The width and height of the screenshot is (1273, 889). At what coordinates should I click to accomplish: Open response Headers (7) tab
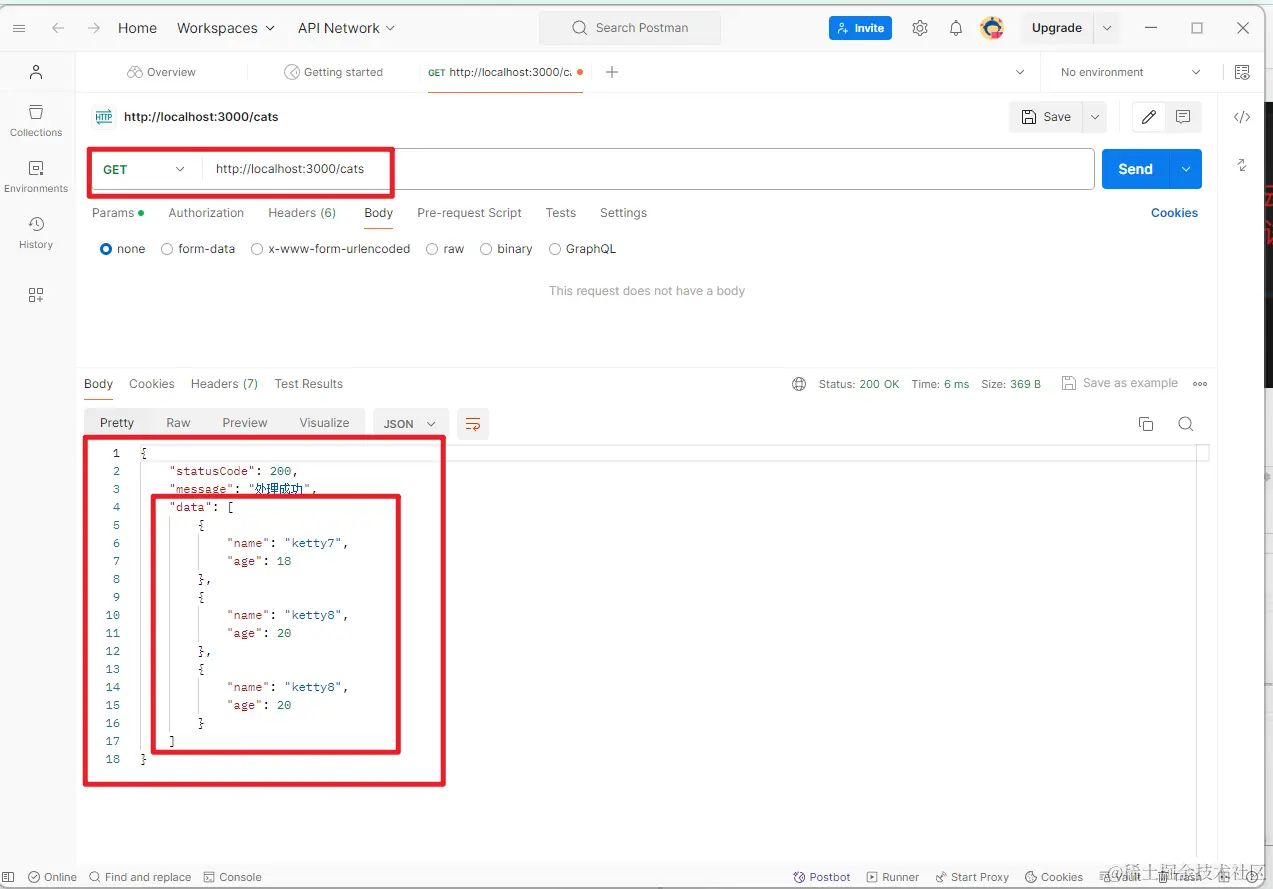pyautogui.click(x=224, y=384)
